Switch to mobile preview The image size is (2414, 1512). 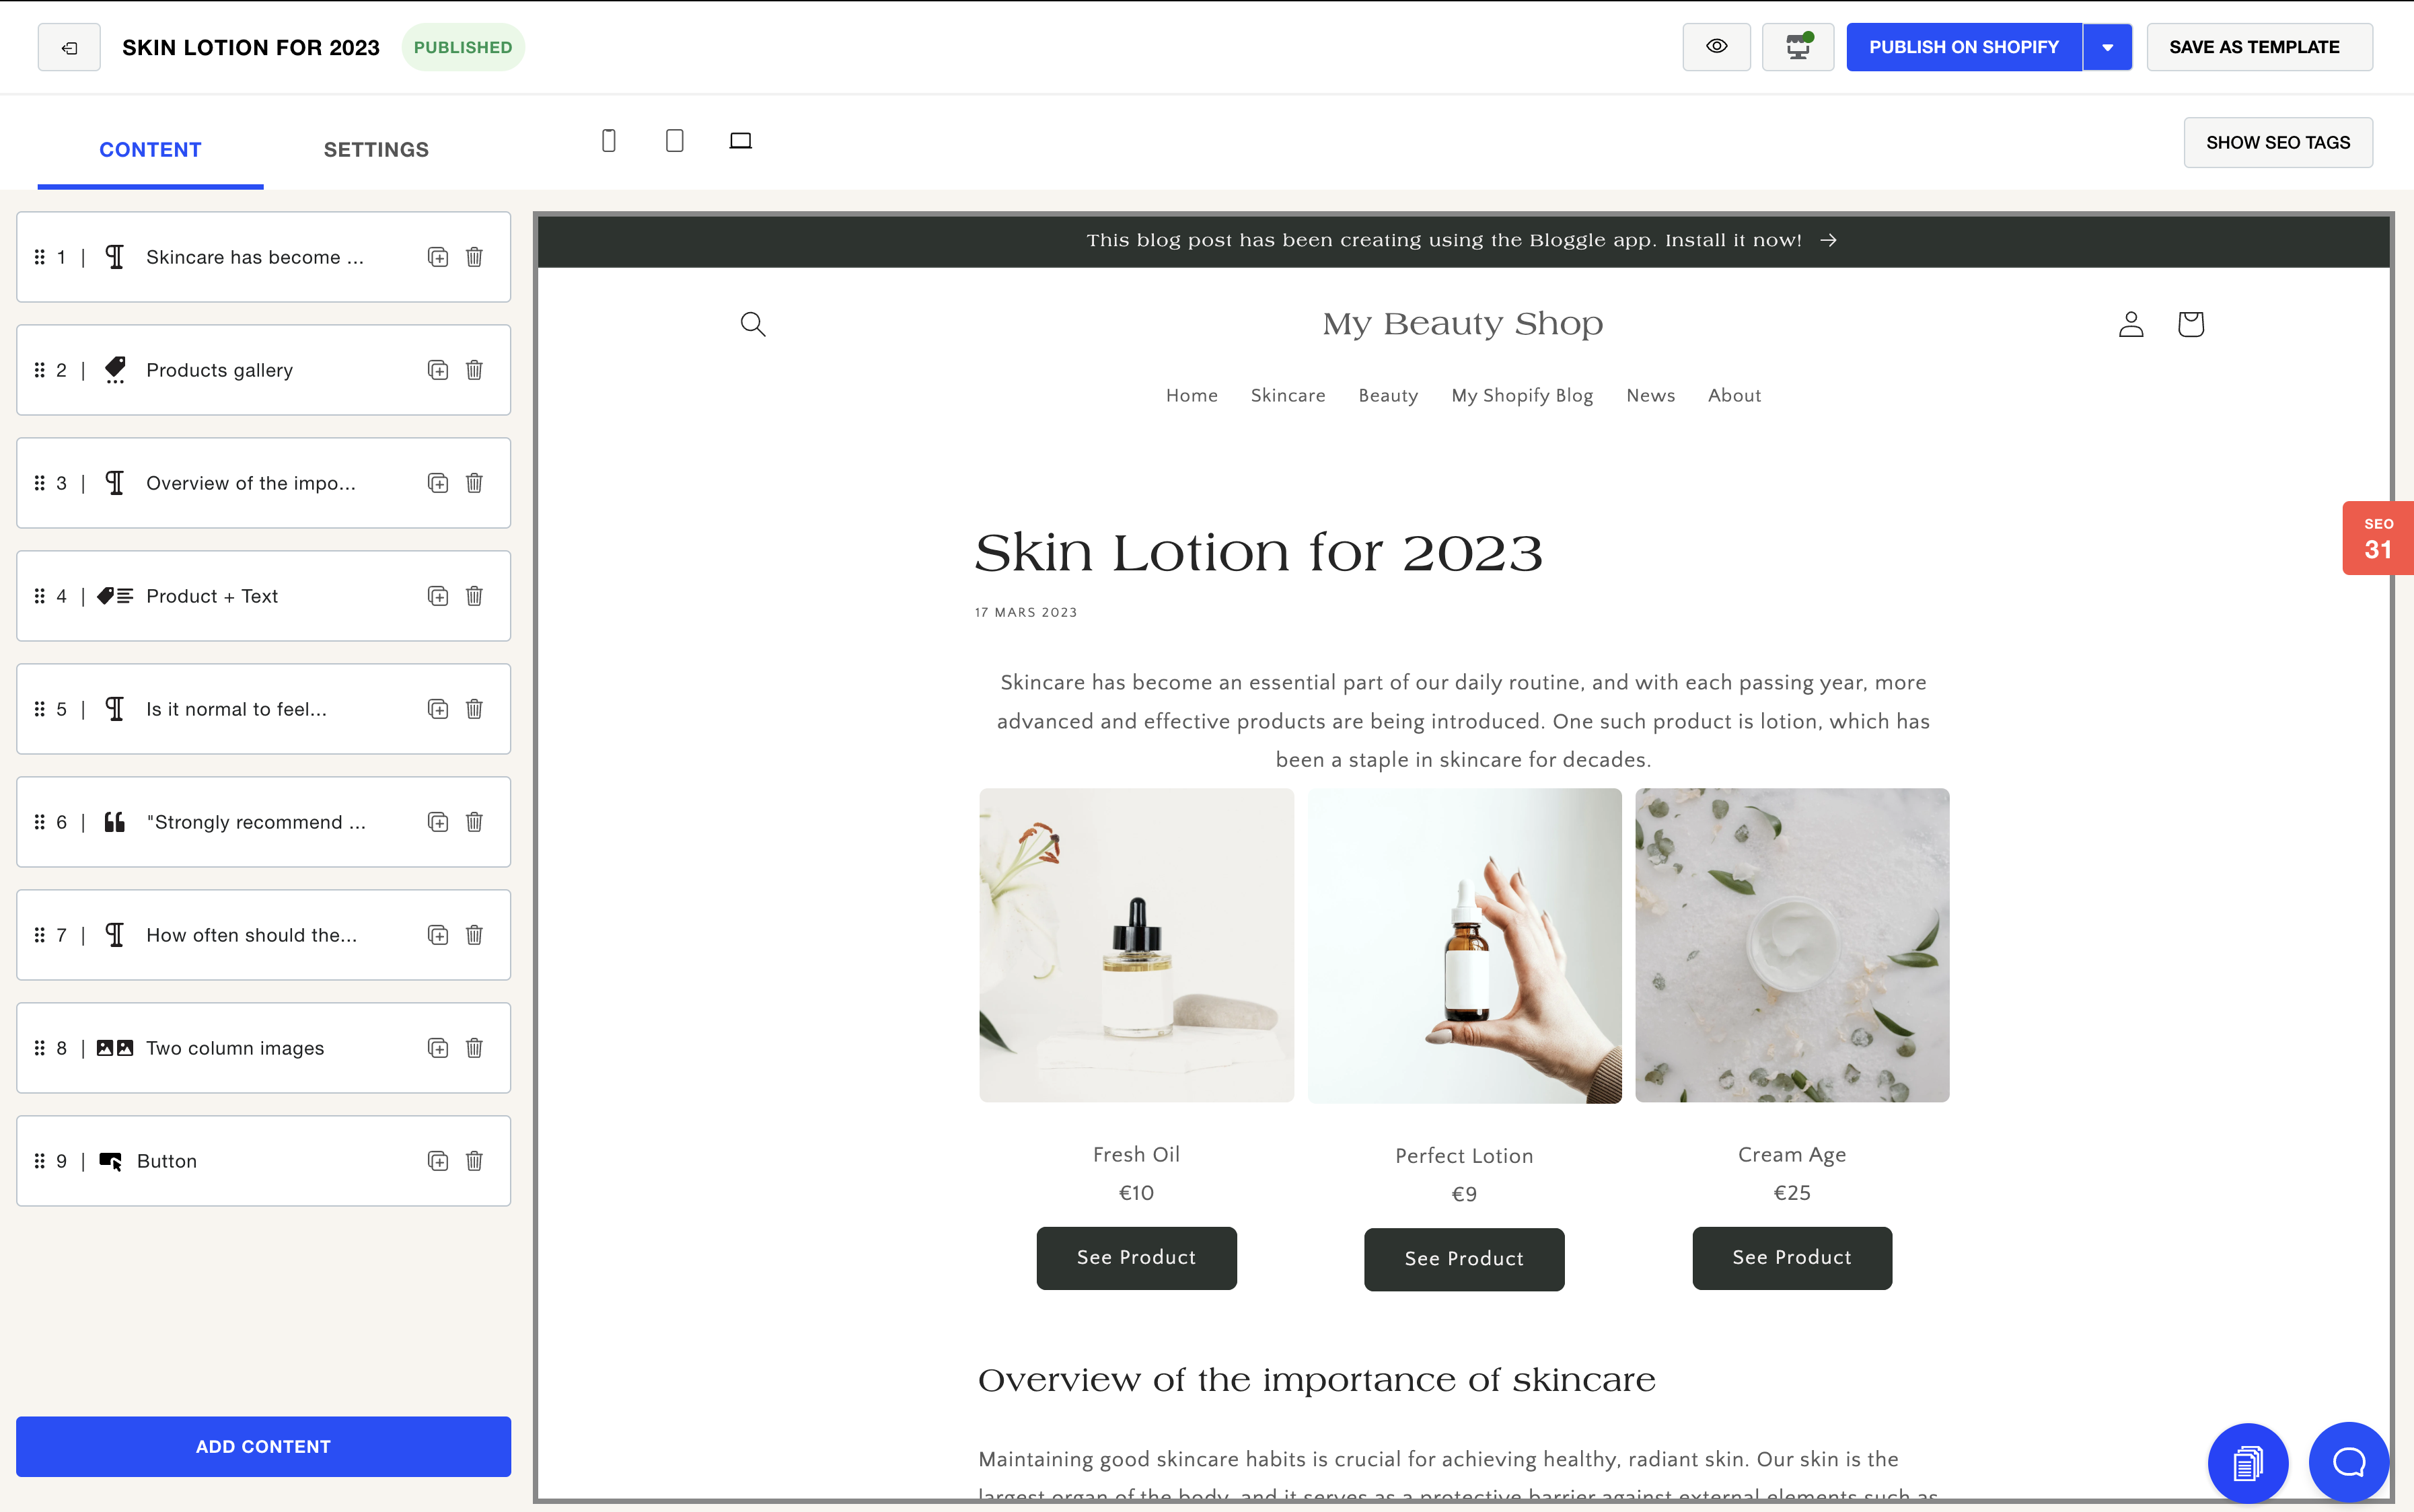point(608,140)
